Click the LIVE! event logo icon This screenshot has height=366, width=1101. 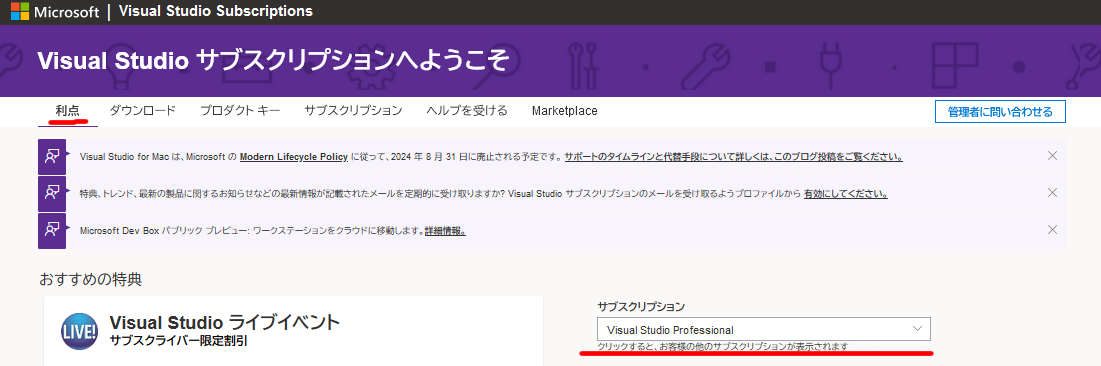[79, 331]
